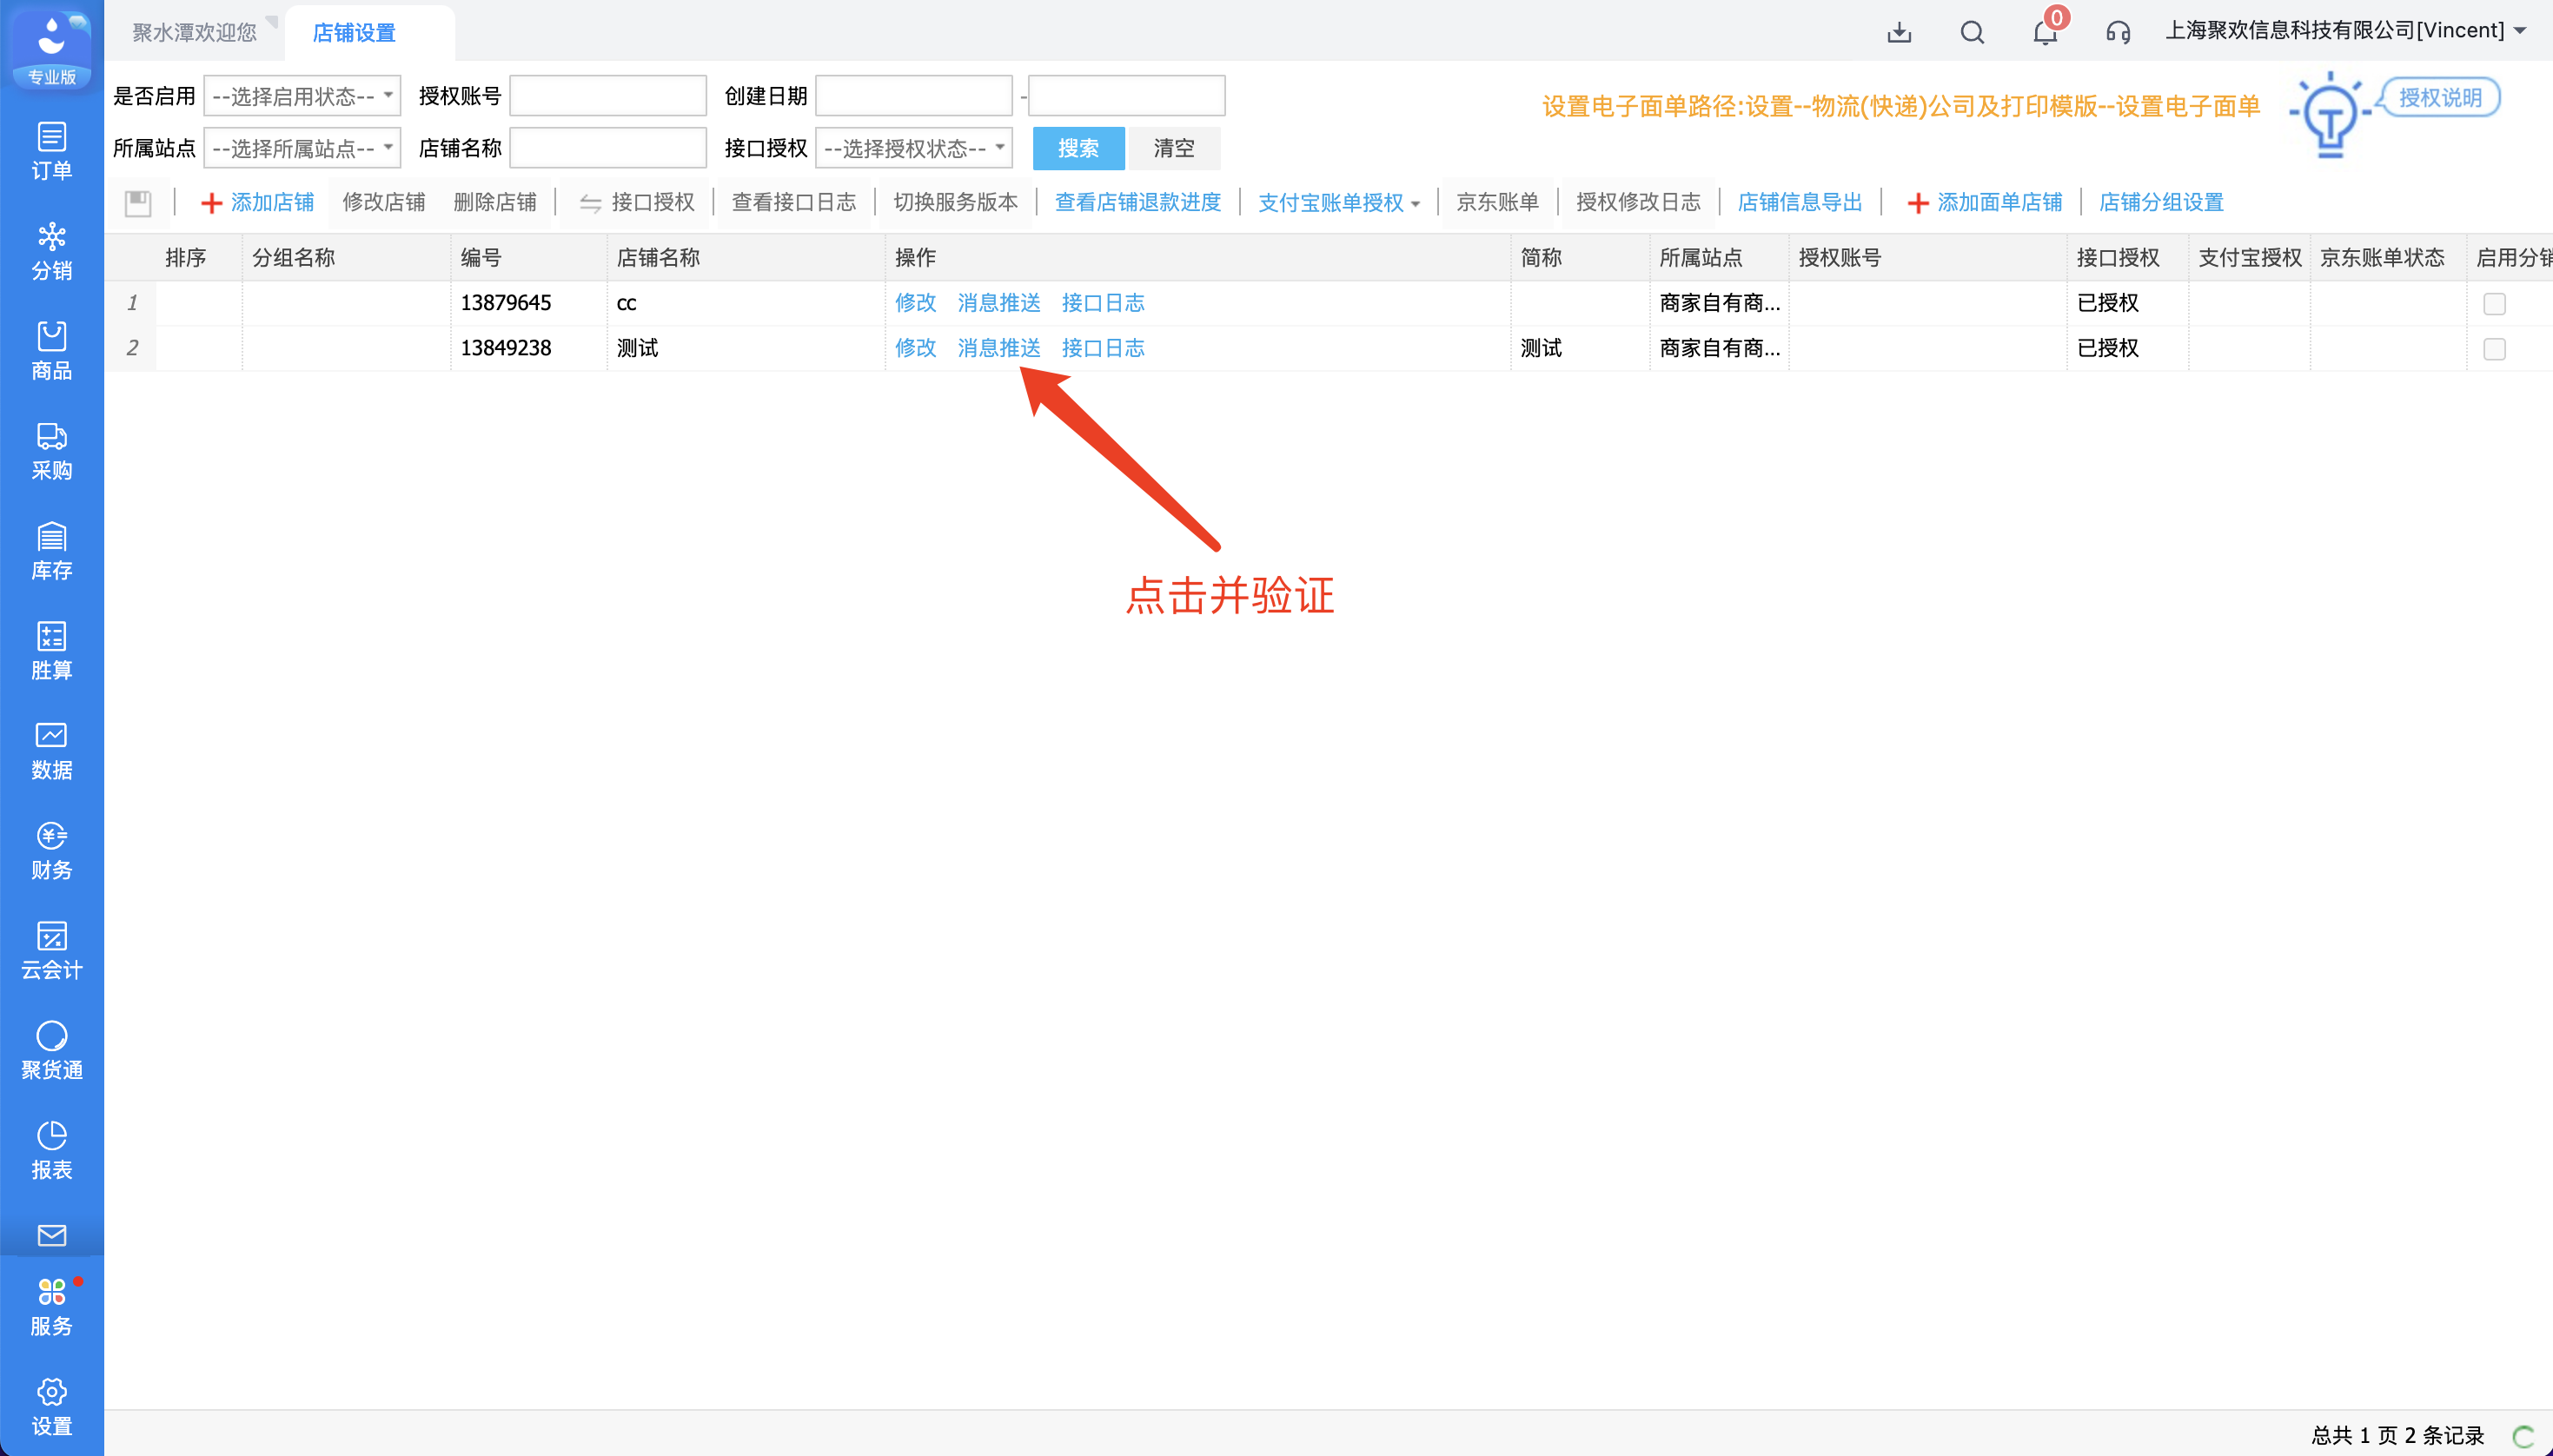Click 消息推送 link for store 测试
The image size is (2553, 1456).
(998, 348)
